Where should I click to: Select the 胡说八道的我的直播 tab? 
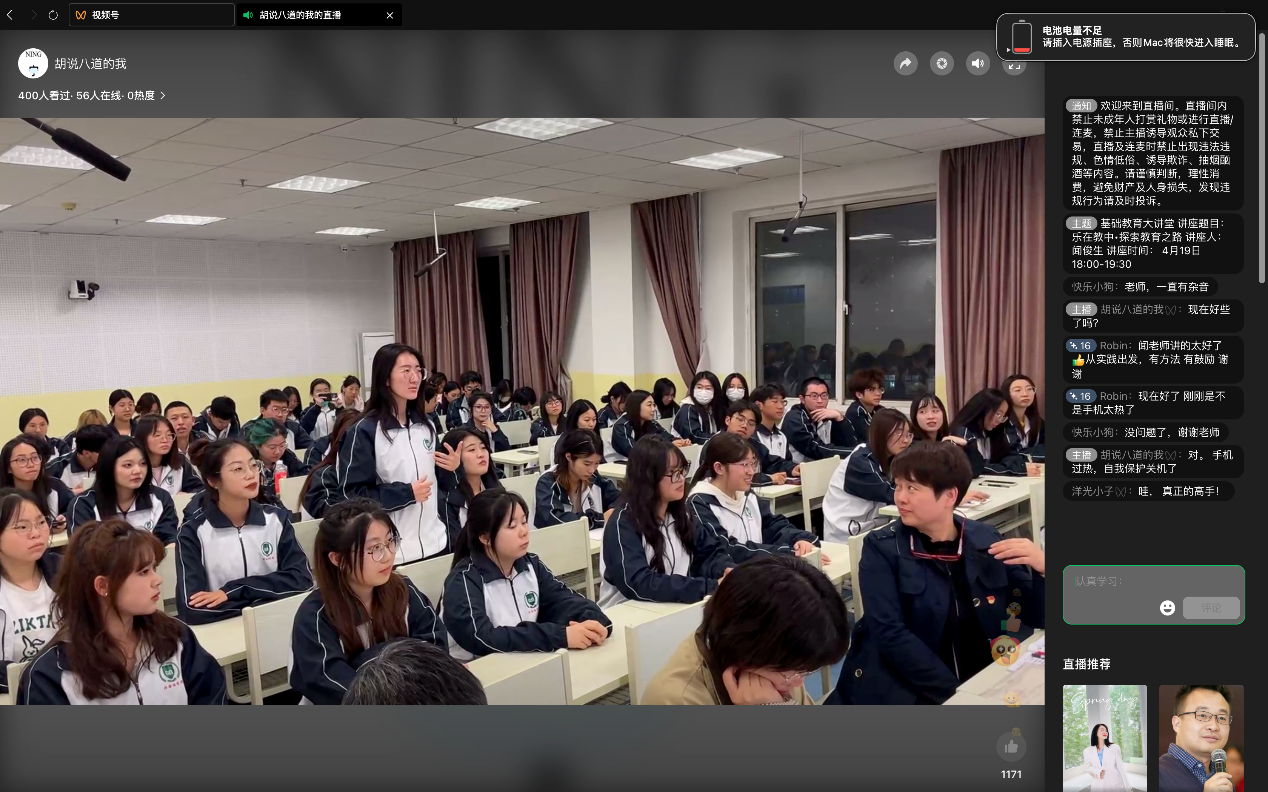318,15
